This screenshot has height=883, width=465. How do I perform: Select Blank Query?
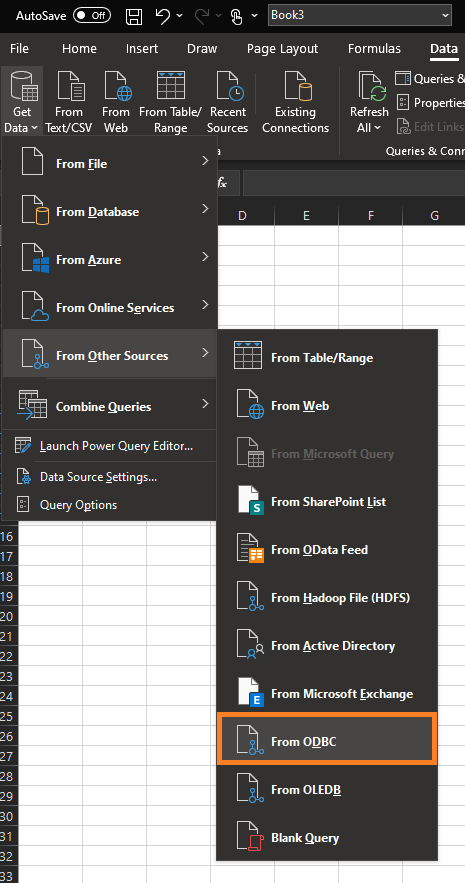pos(327,838)
